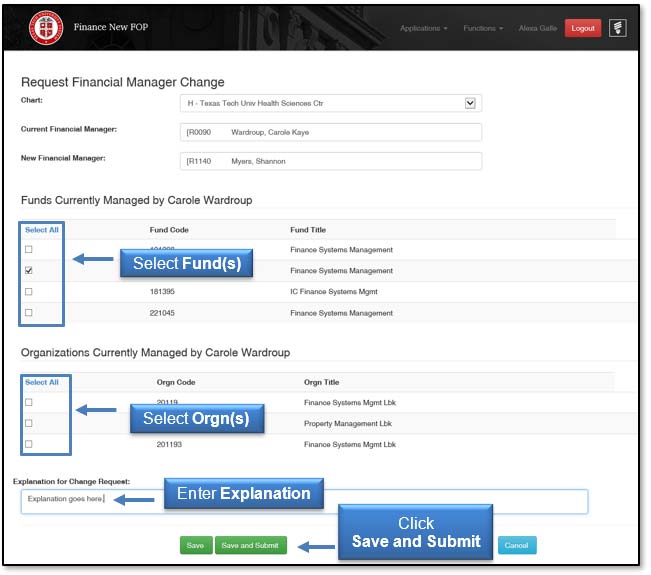Click the green Save button
The height and width of the screenshot is (575, 651).
(x=196, y=546)
